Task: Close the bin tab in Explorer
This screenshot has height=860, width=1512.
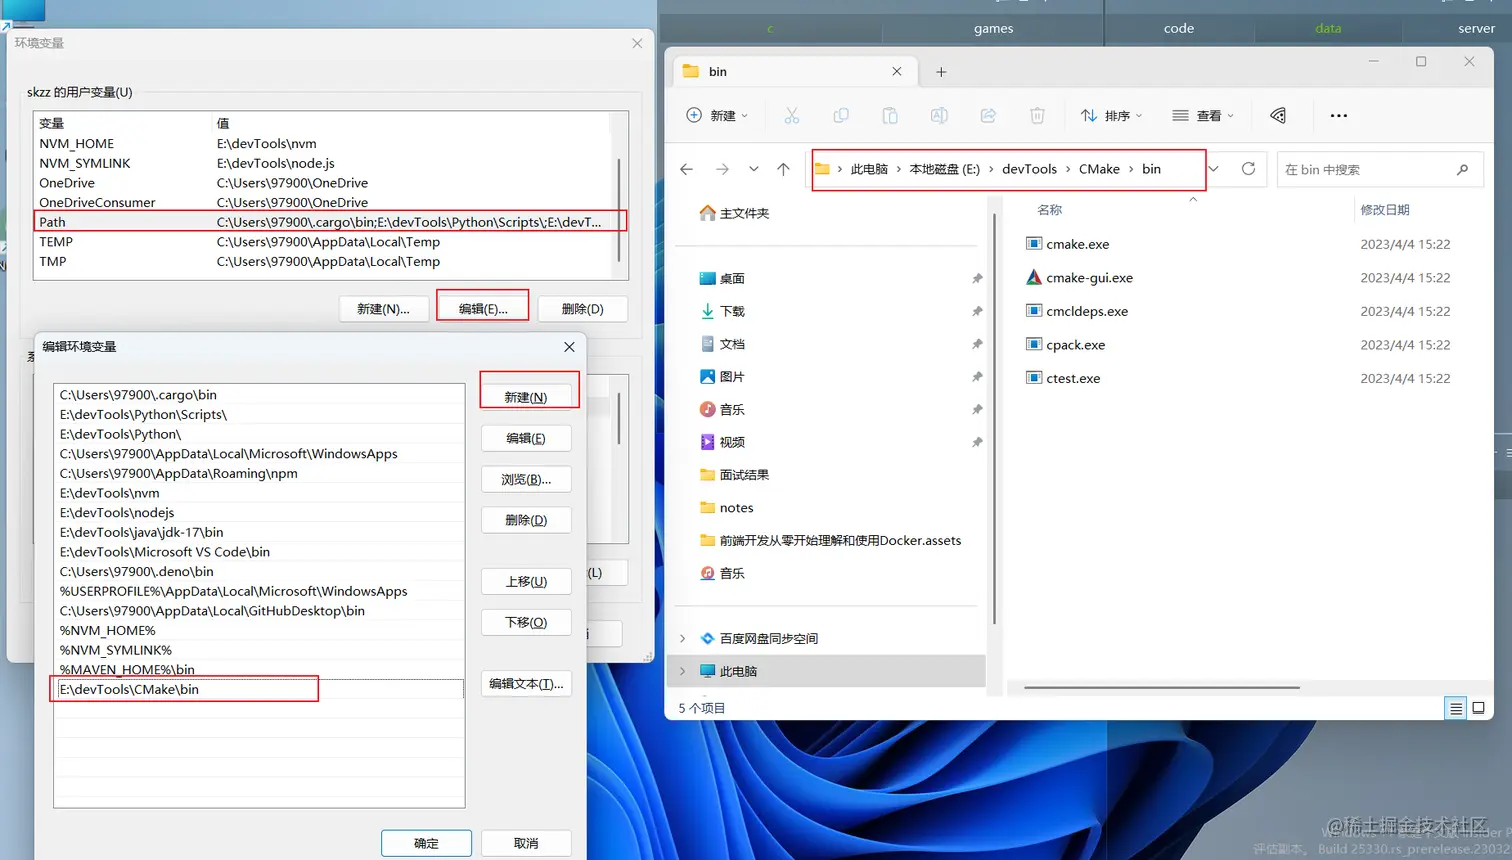Action: [897, 72]
